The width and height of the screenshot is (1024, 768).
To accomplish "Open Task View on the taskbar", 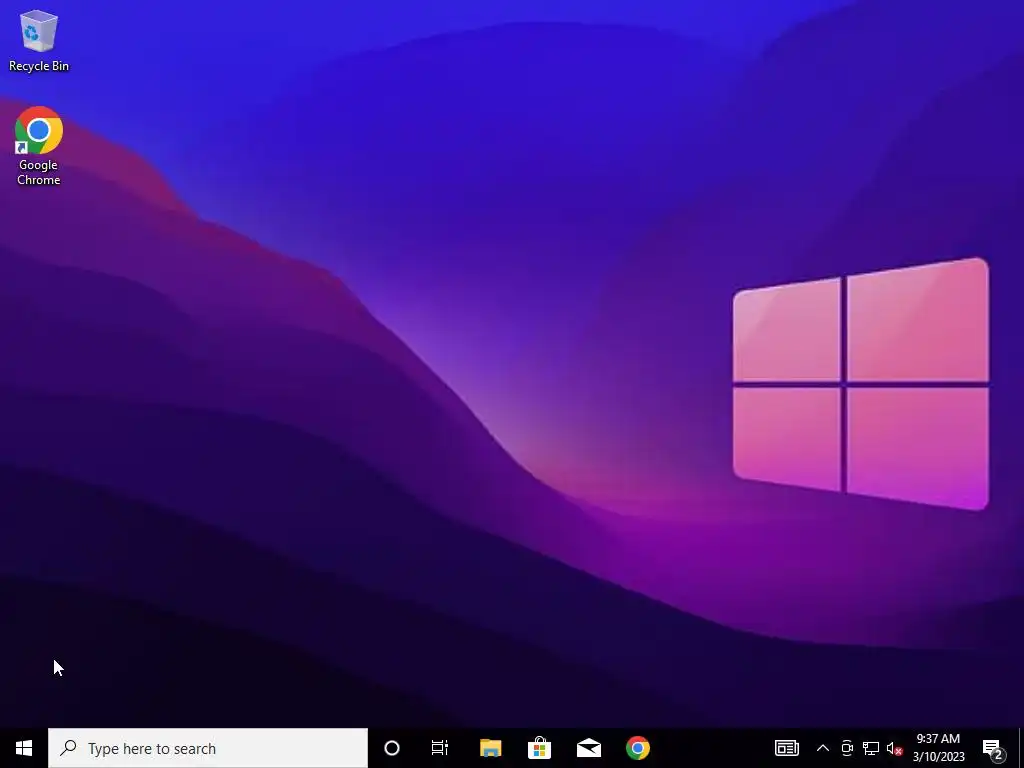I will (x=440, y=748).
